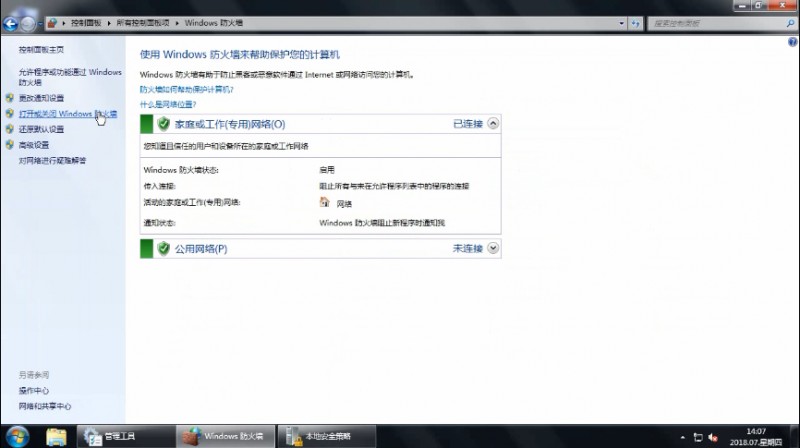Open File Explorer from taskbar

pyautogui.click(x=56, y=437)
